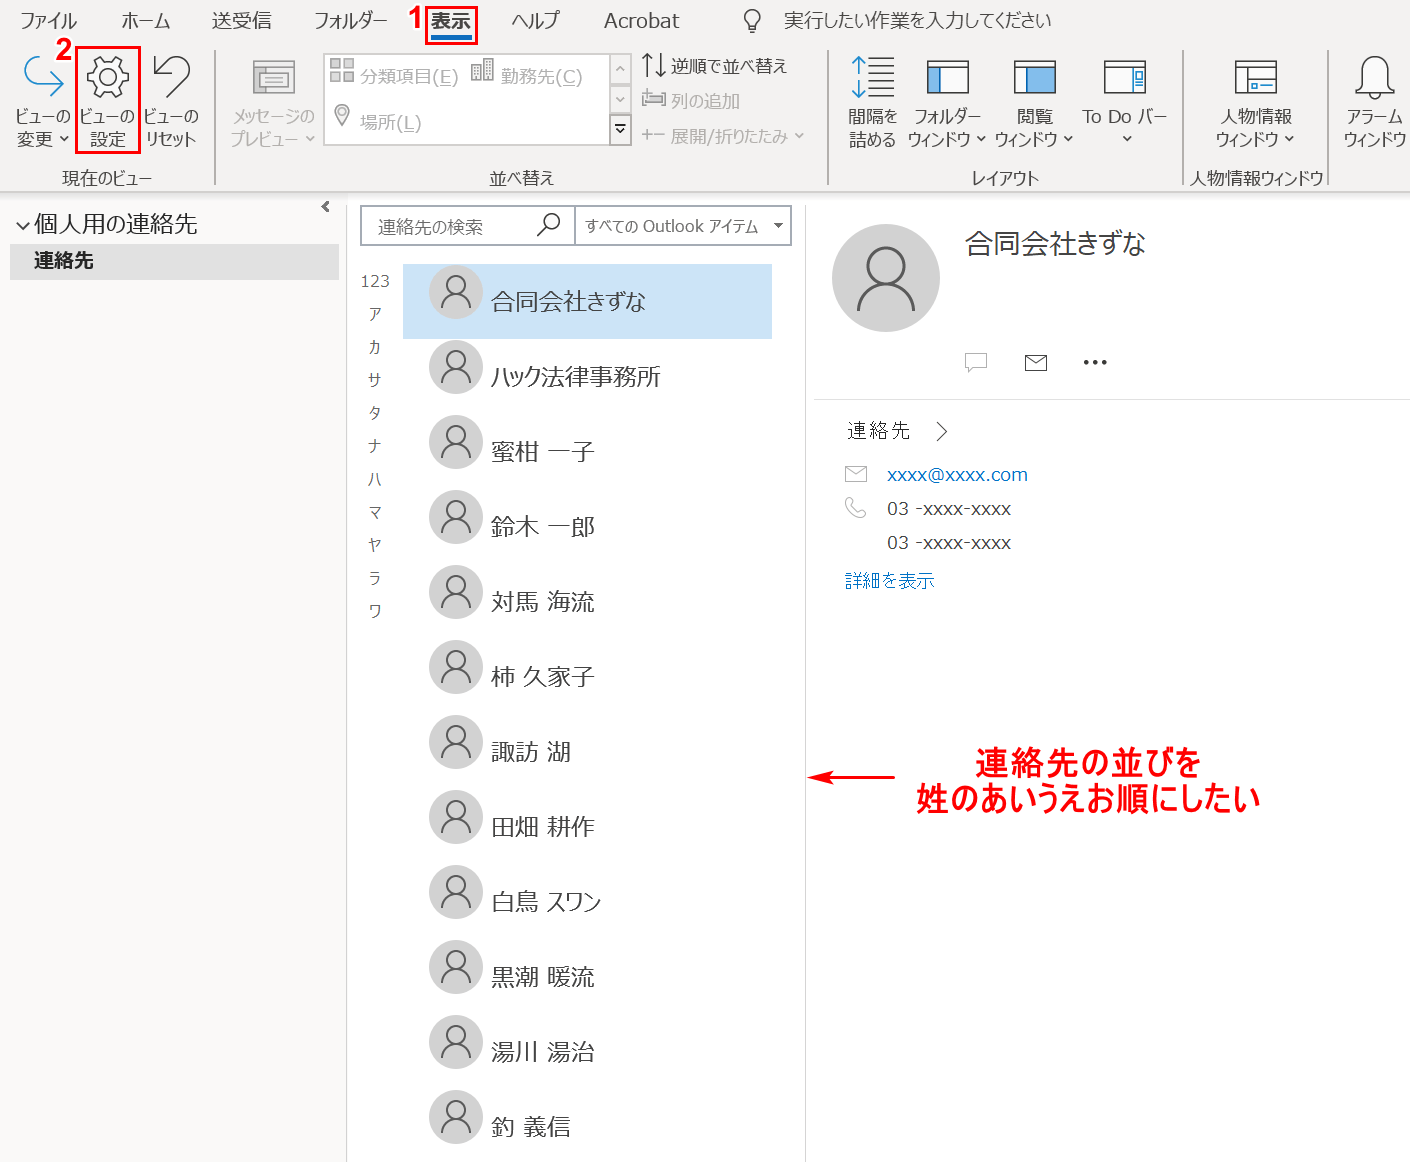This screenshot has width=1410, height=1162.
Task: Jump to index ワ
Action: coord(375,611)
